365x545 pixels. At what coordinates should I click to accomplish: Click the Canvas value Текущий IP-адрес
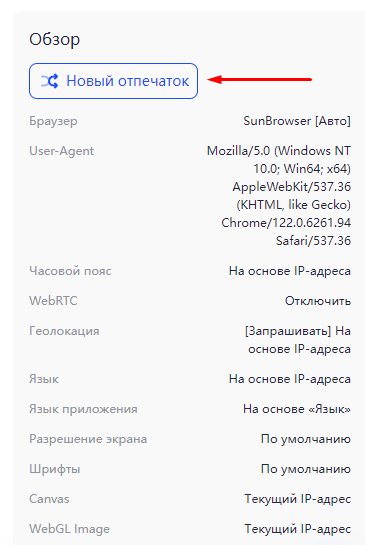point(298,499)
